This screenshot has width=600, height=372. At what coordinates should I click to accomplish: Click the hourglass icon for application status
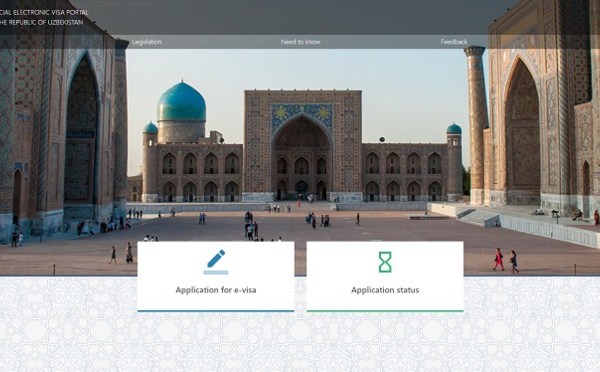point(385,262)
